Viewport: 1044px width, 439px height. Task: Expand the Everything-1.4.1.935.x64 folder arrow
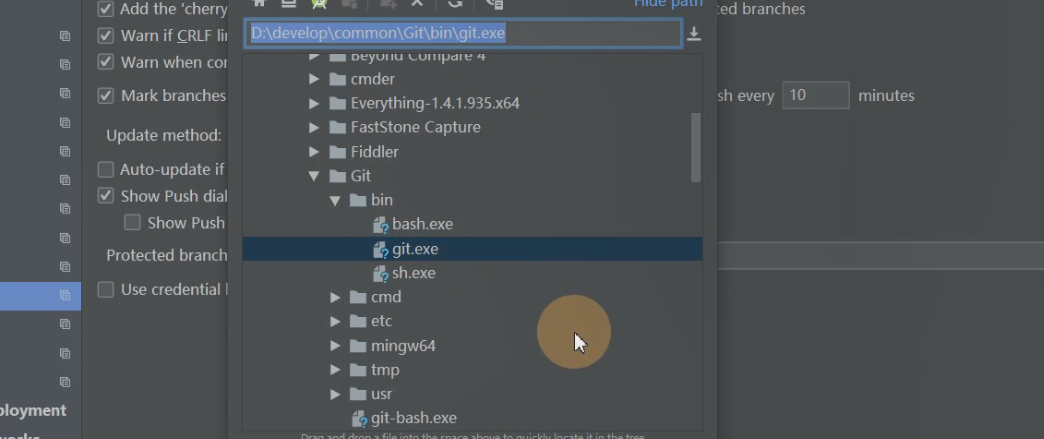314,103
